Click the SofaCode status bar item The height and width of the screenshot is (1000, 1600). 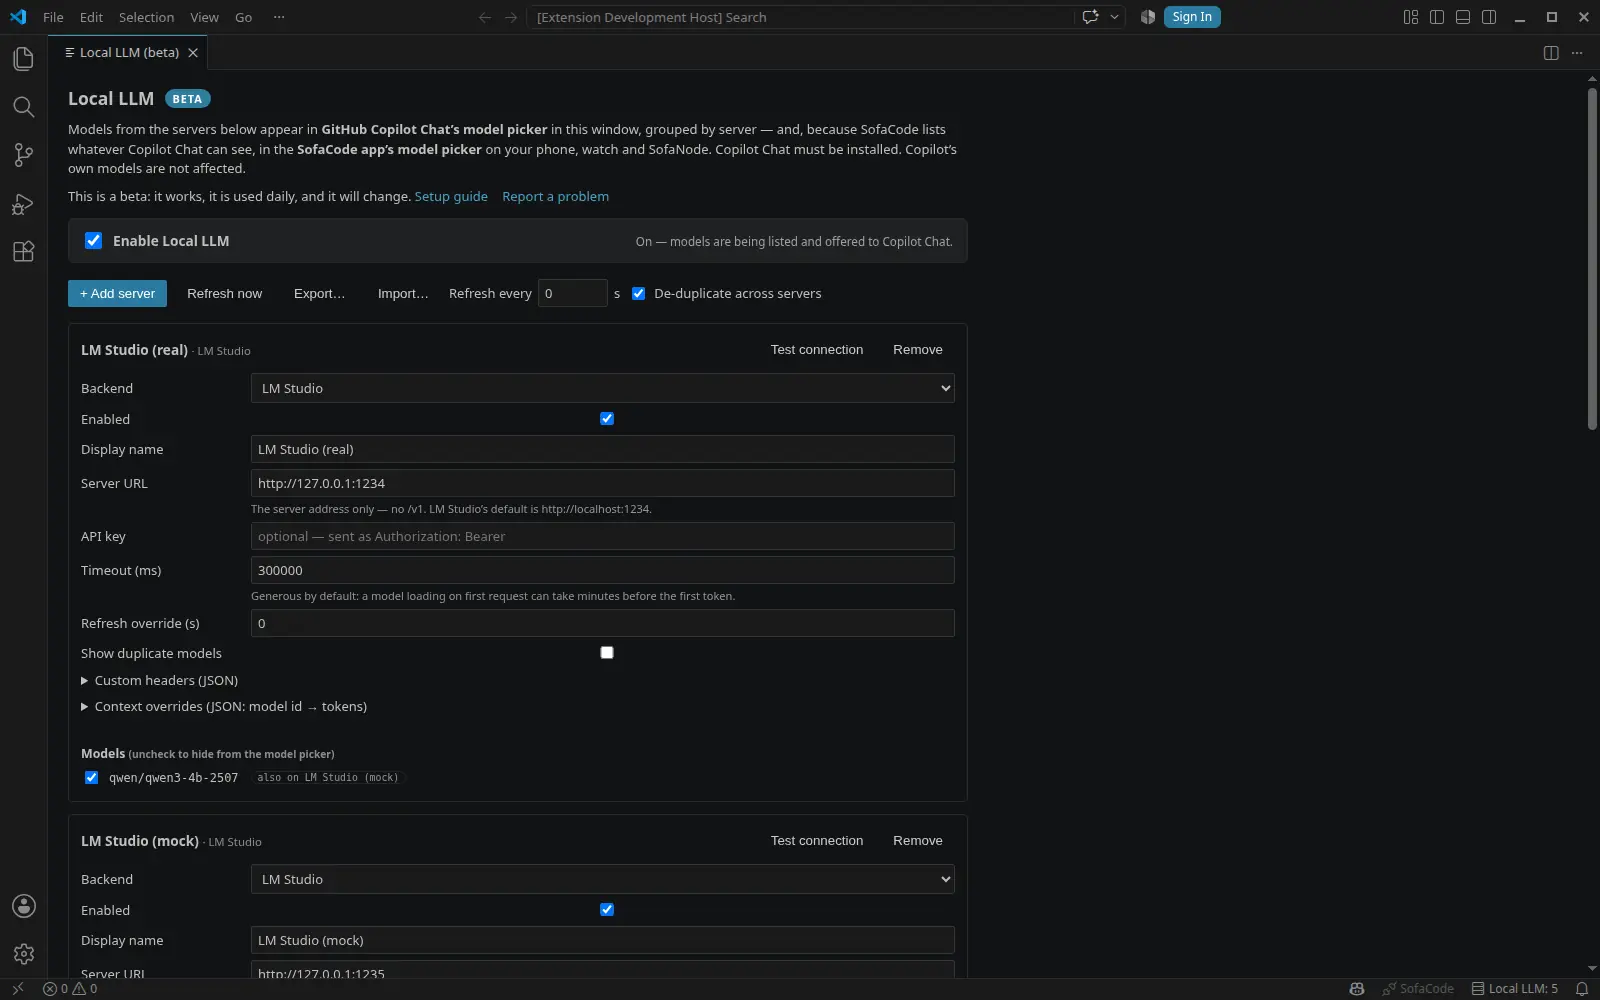(1418, 989)
